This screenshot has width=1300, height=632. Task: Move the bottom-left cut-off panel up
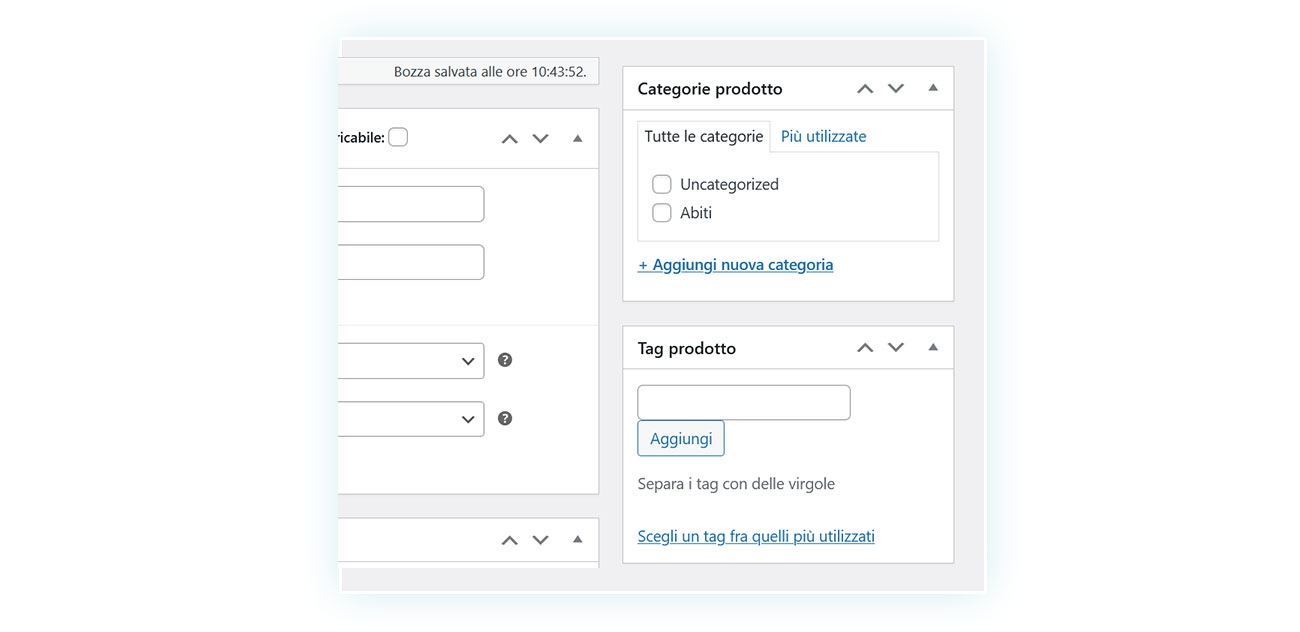510,540
